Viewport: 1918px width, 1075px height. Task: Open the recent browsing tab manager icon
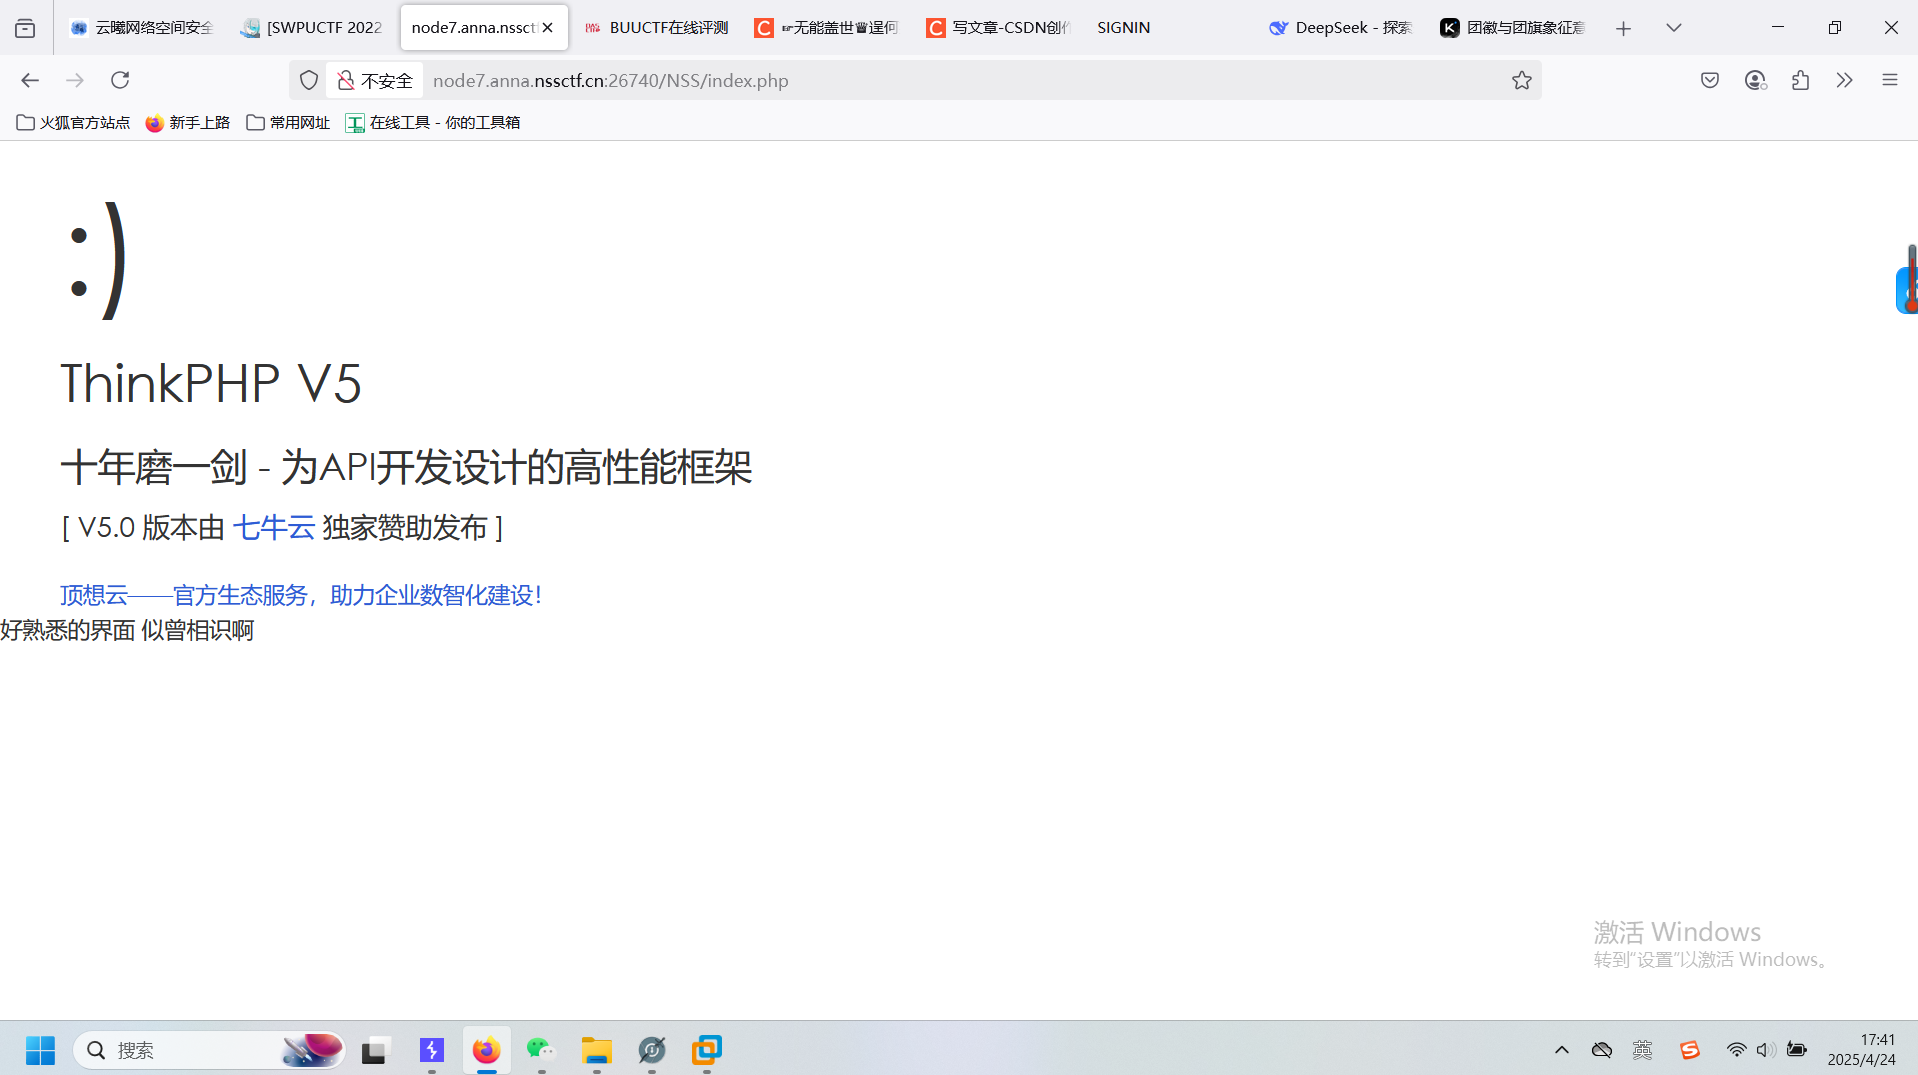point(25,28)
